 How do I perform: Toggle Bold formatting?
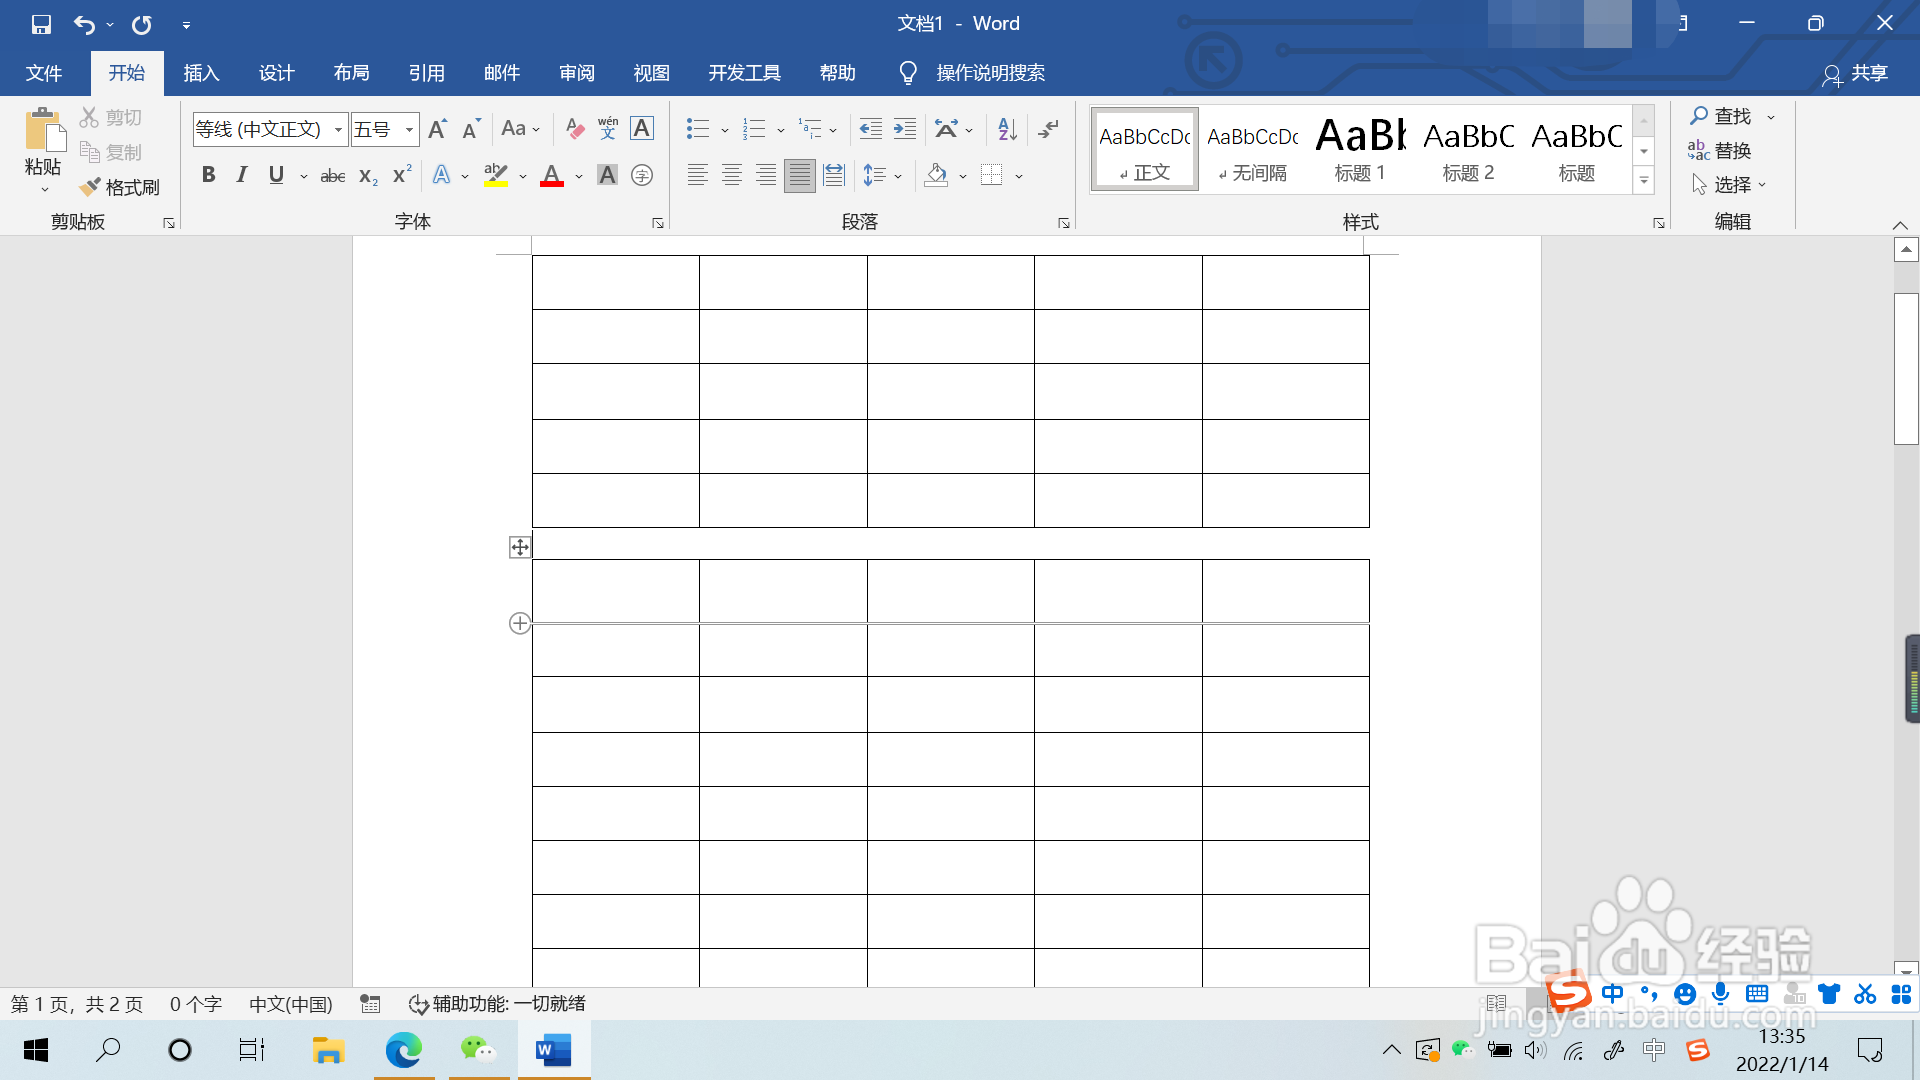pyautogui.click(x=208, y=175)
